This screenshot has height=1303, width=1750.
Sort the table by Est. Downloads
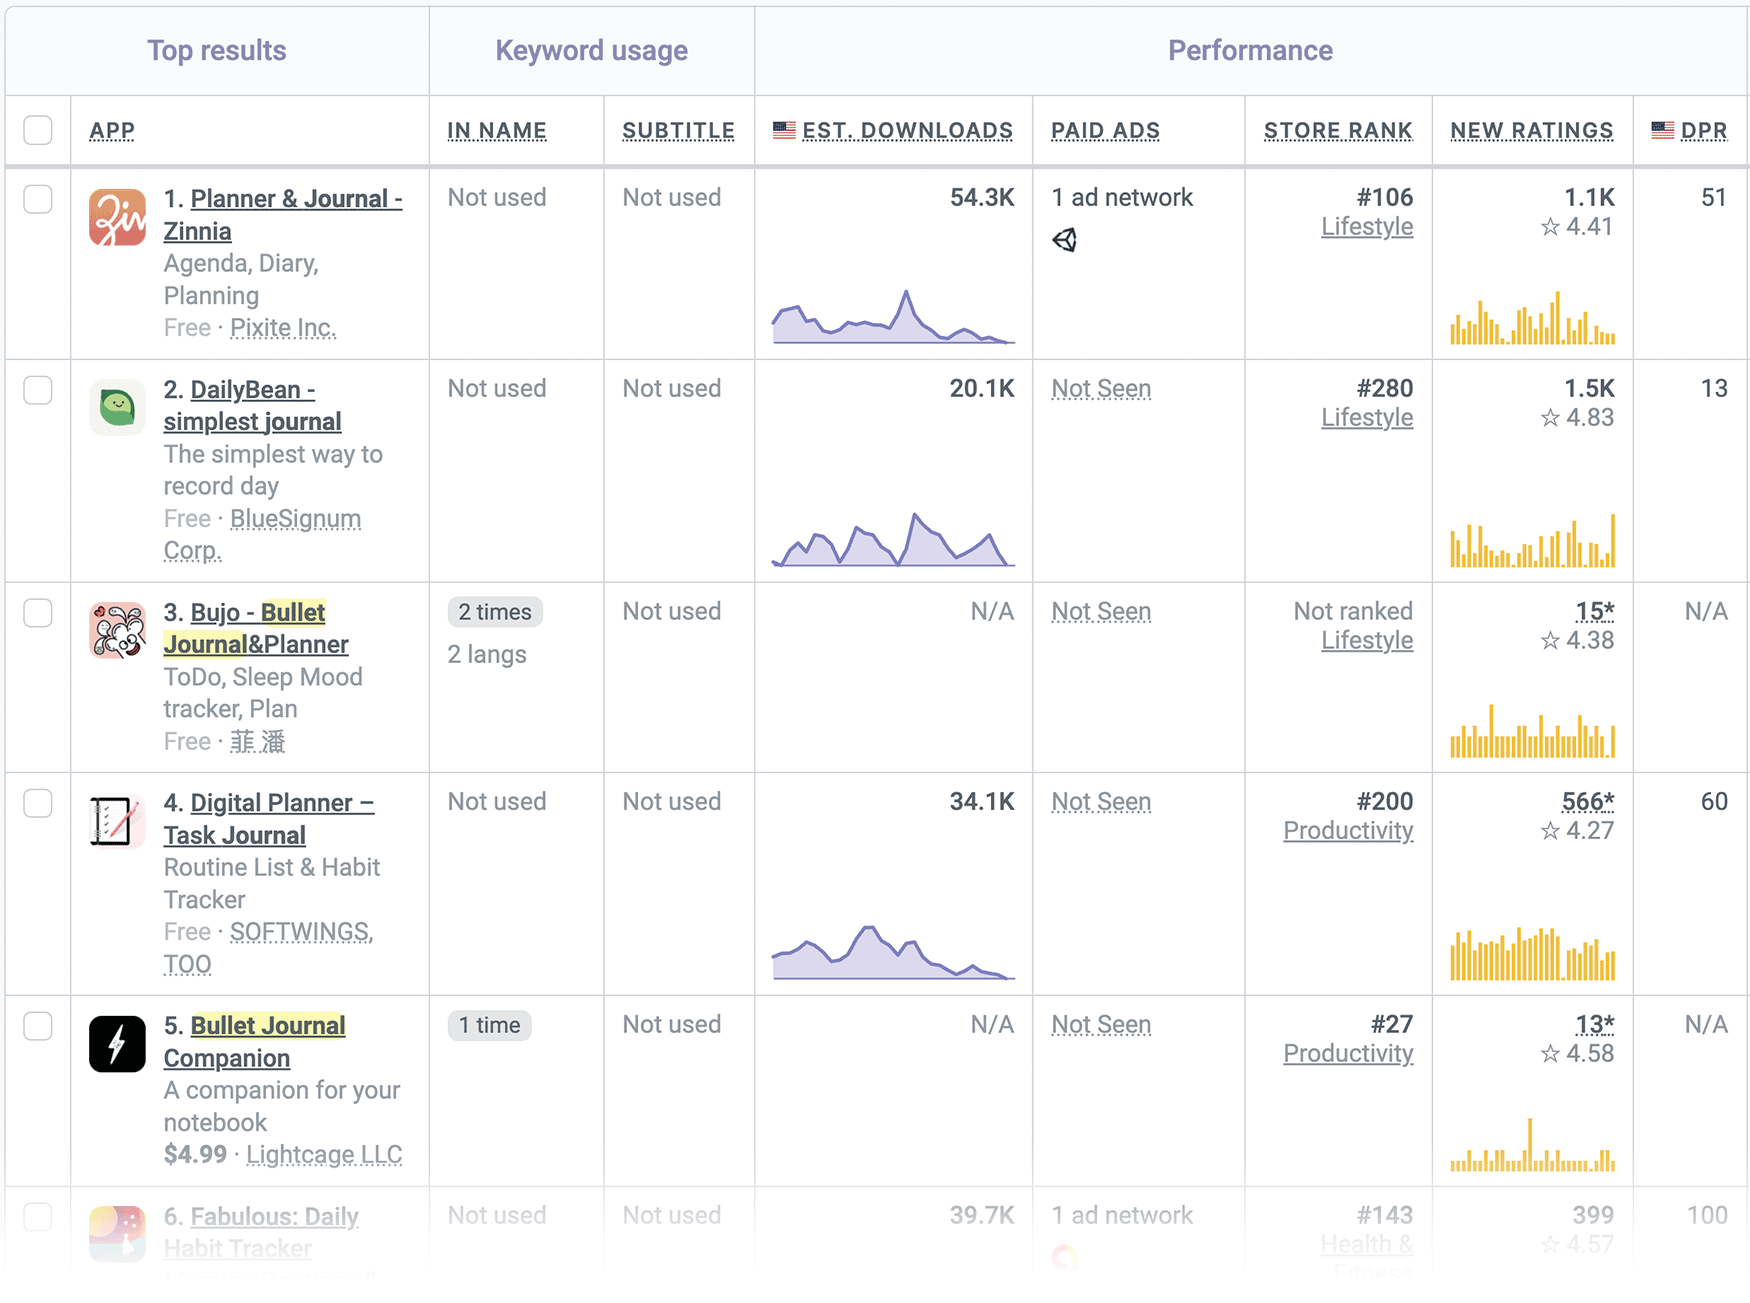click(x=908, y=130)
